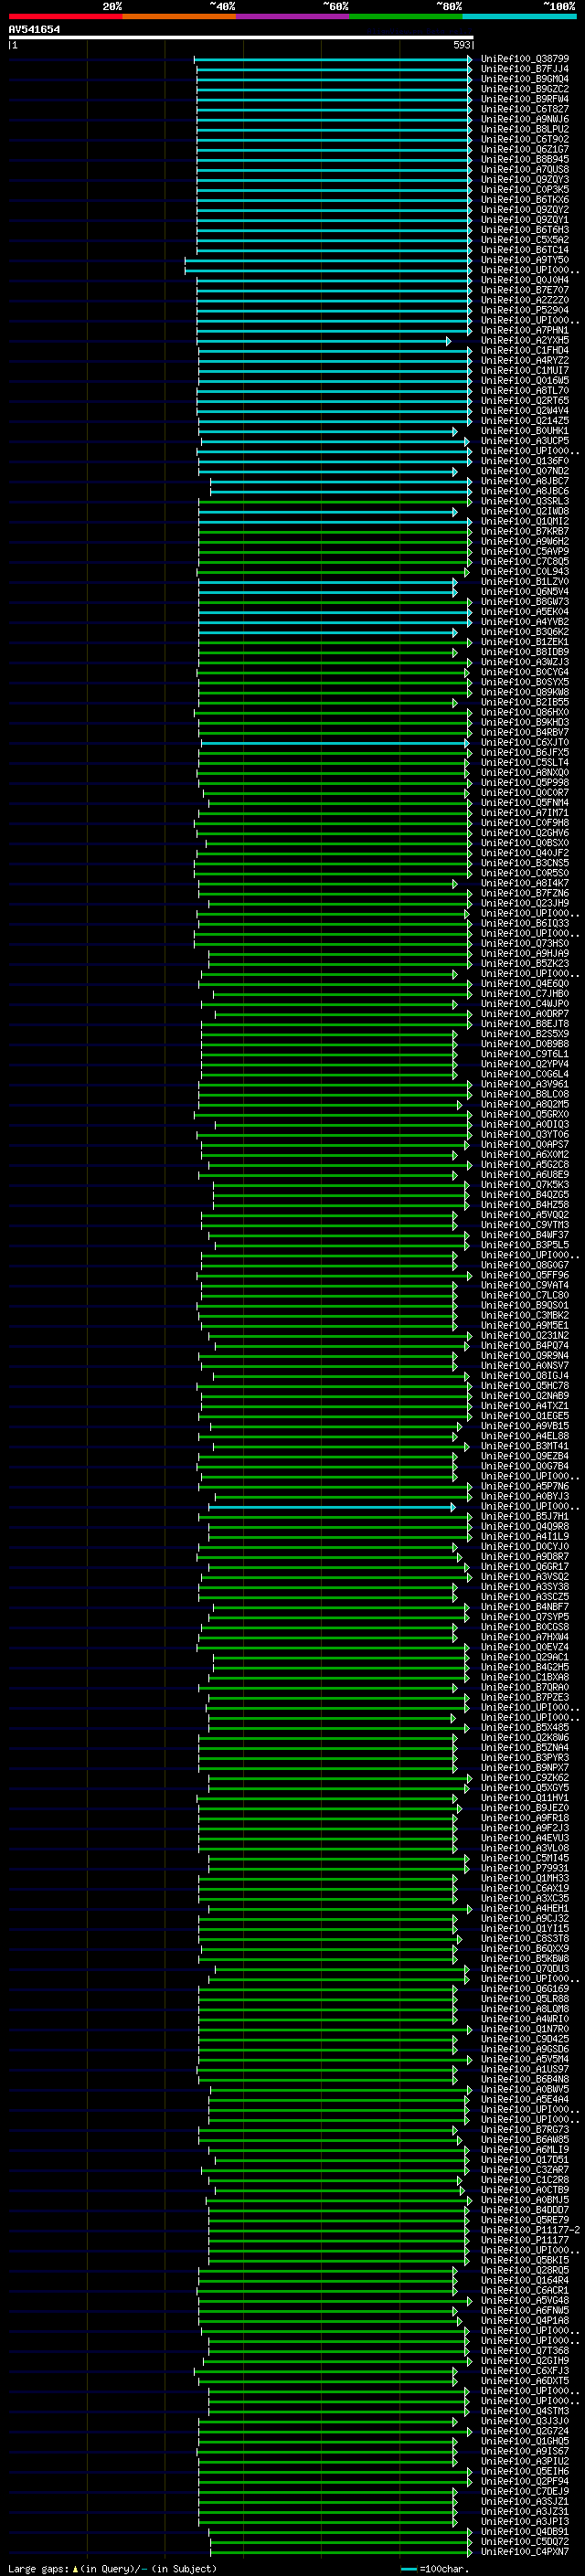The image size is (585, 2576).
Task: Select hit label UniRef100_C5X5A2
Action: tap(525, 240)
